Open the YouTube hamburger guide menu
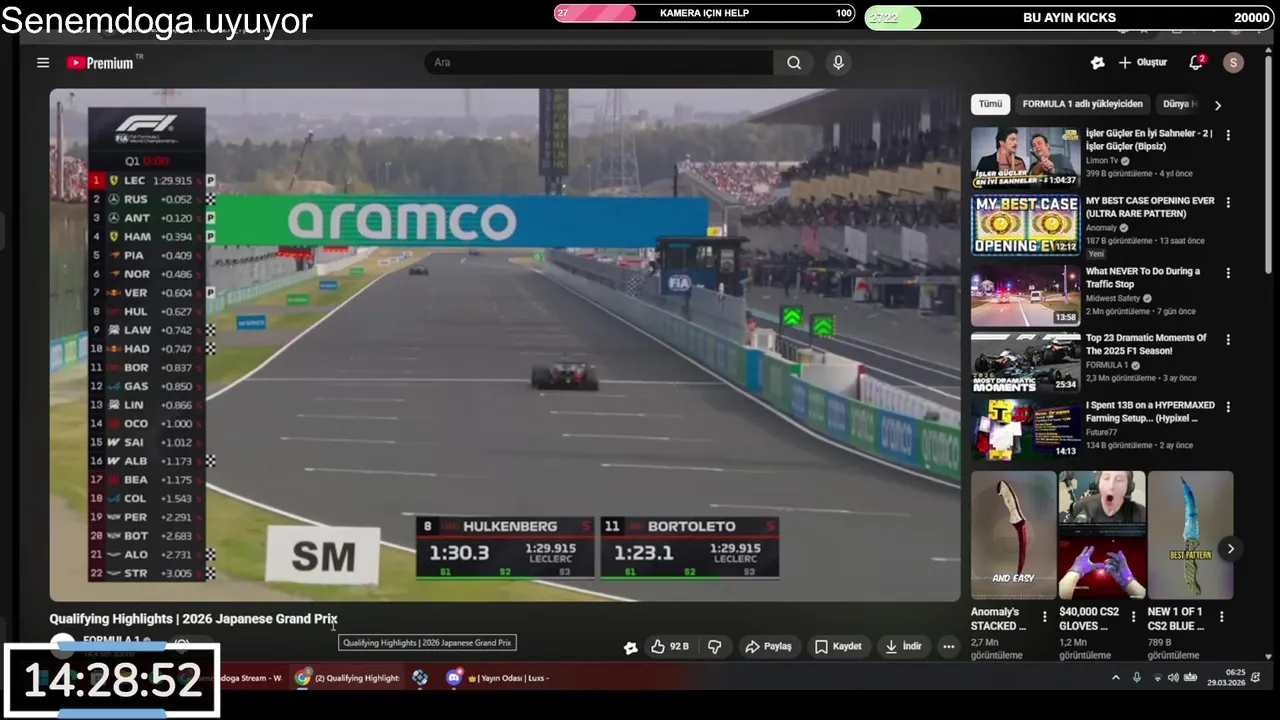Screen dimensions: 1280x720 [x=43, y=62]
